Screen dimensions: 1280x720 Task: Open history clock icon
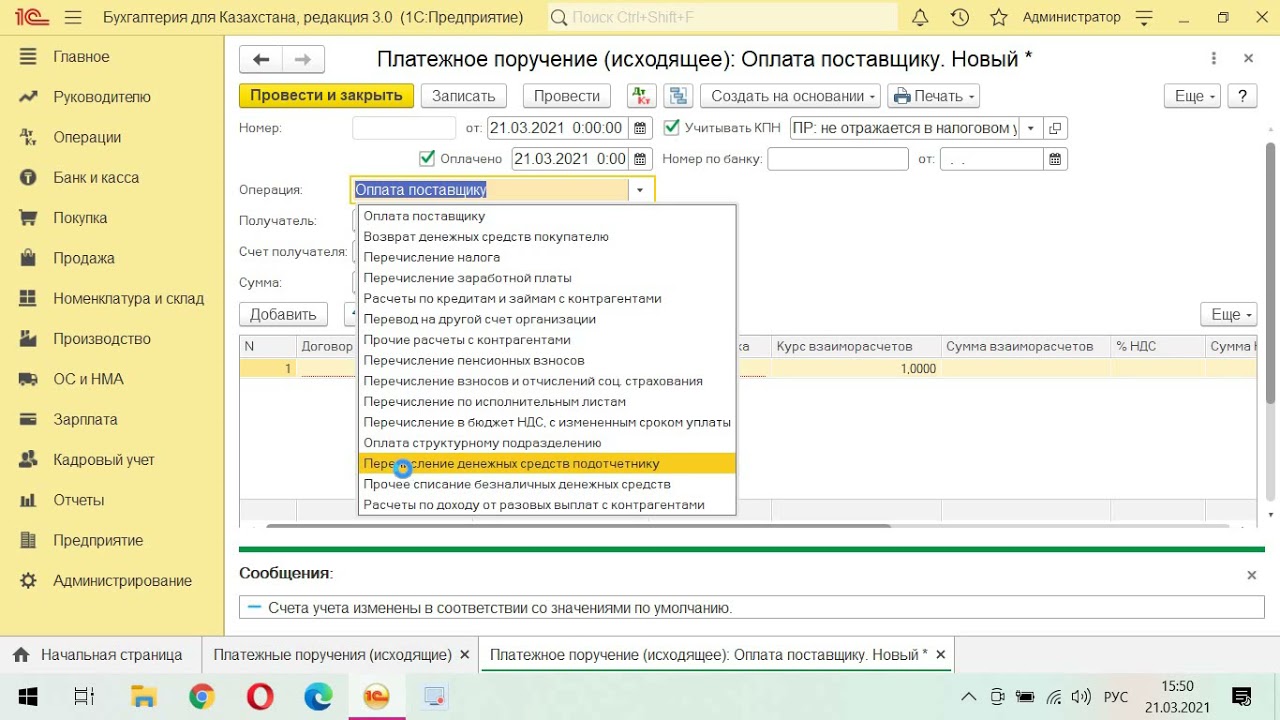[x=959, y=18]
